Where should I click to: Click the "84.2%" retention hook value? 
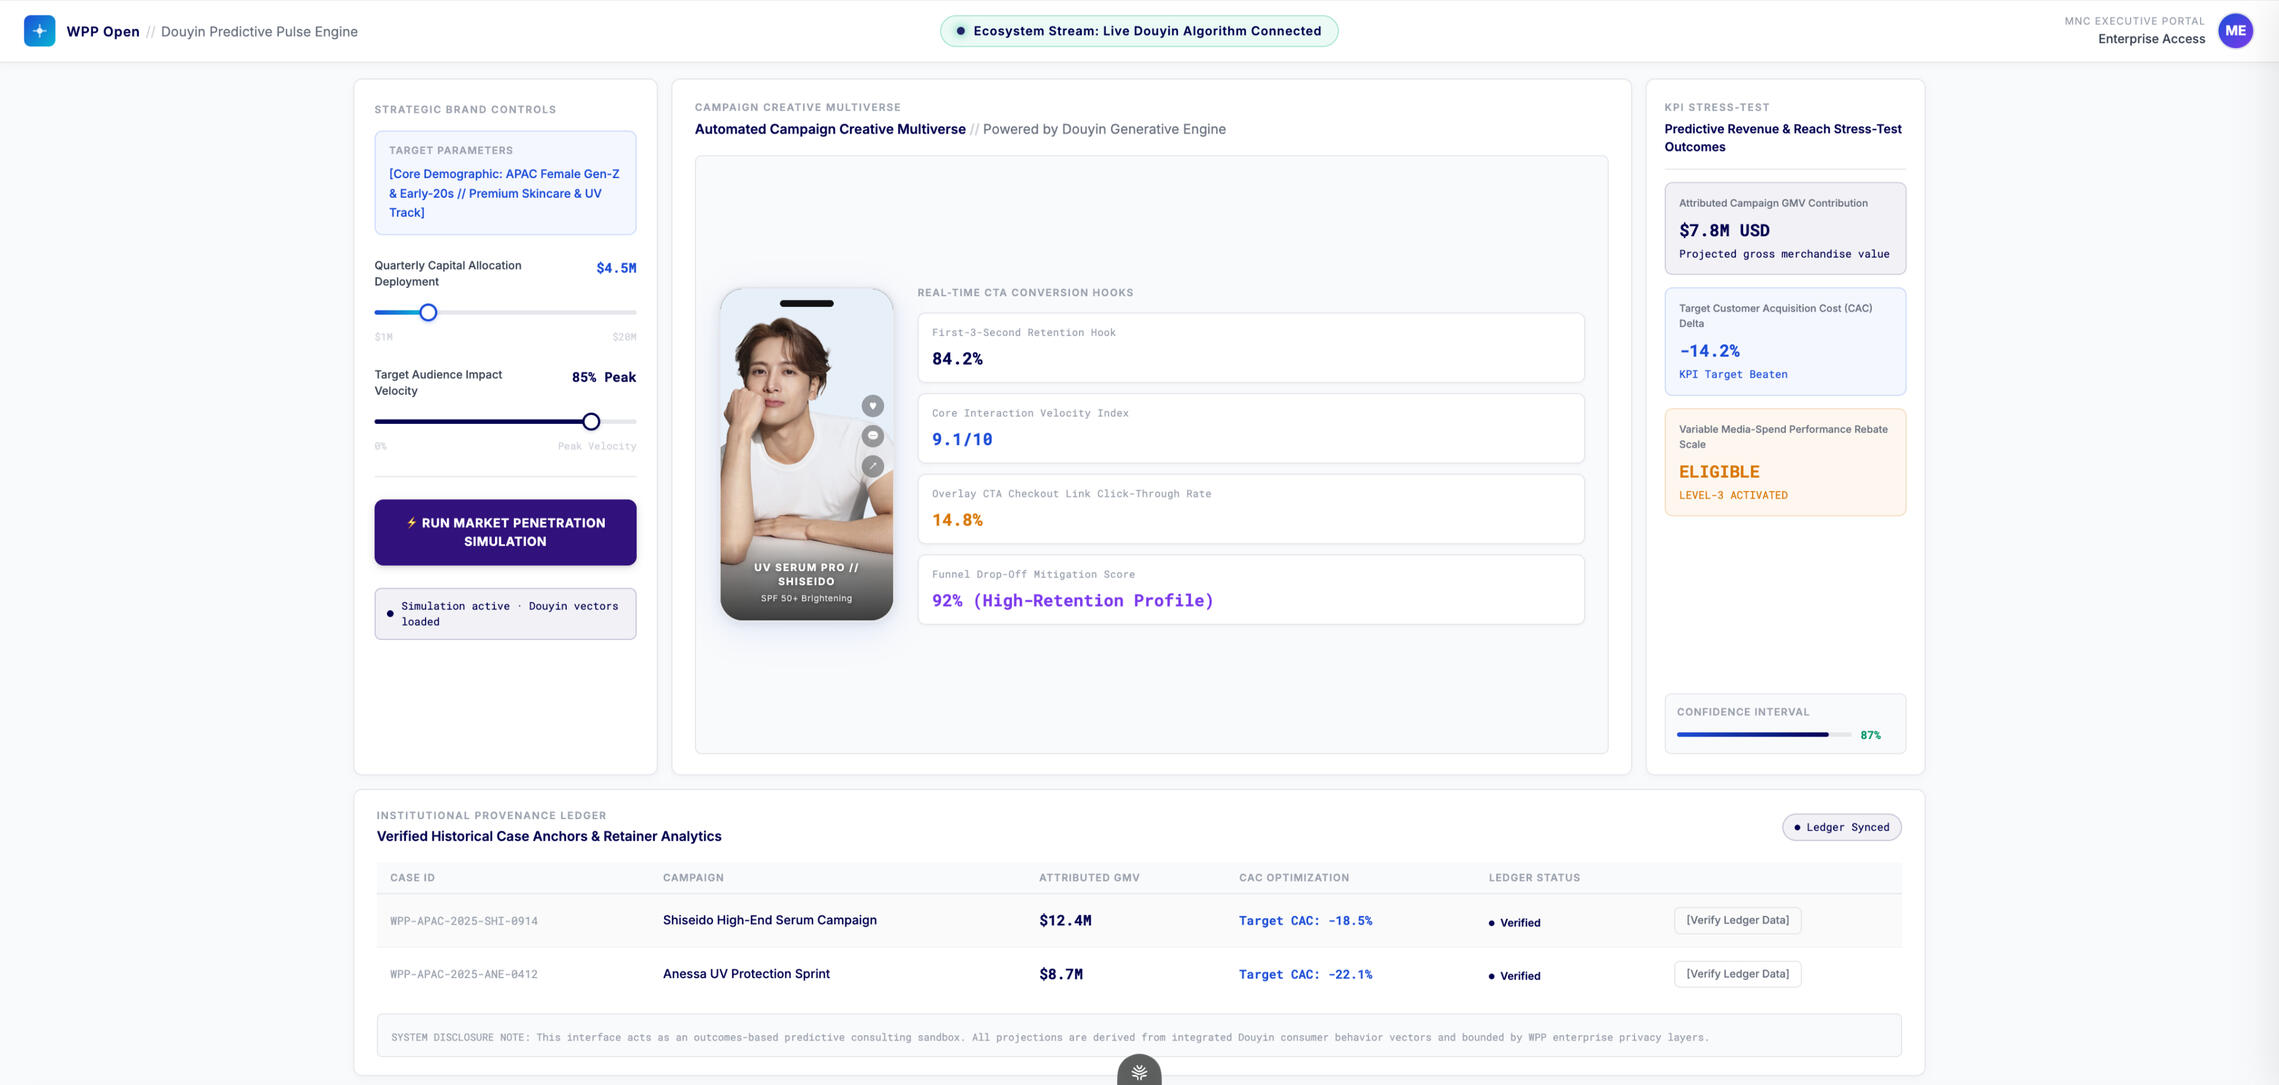(957, 359)
